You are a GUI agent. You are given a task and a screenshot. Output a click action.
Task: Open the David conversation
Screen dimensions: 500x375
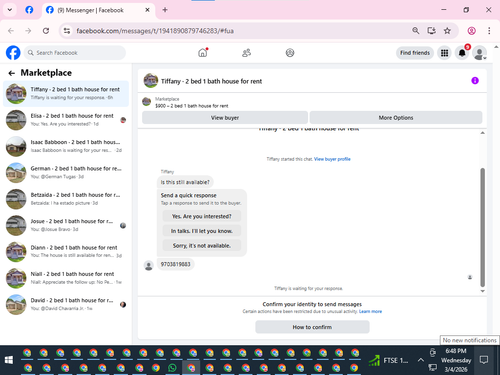[66, 304]
